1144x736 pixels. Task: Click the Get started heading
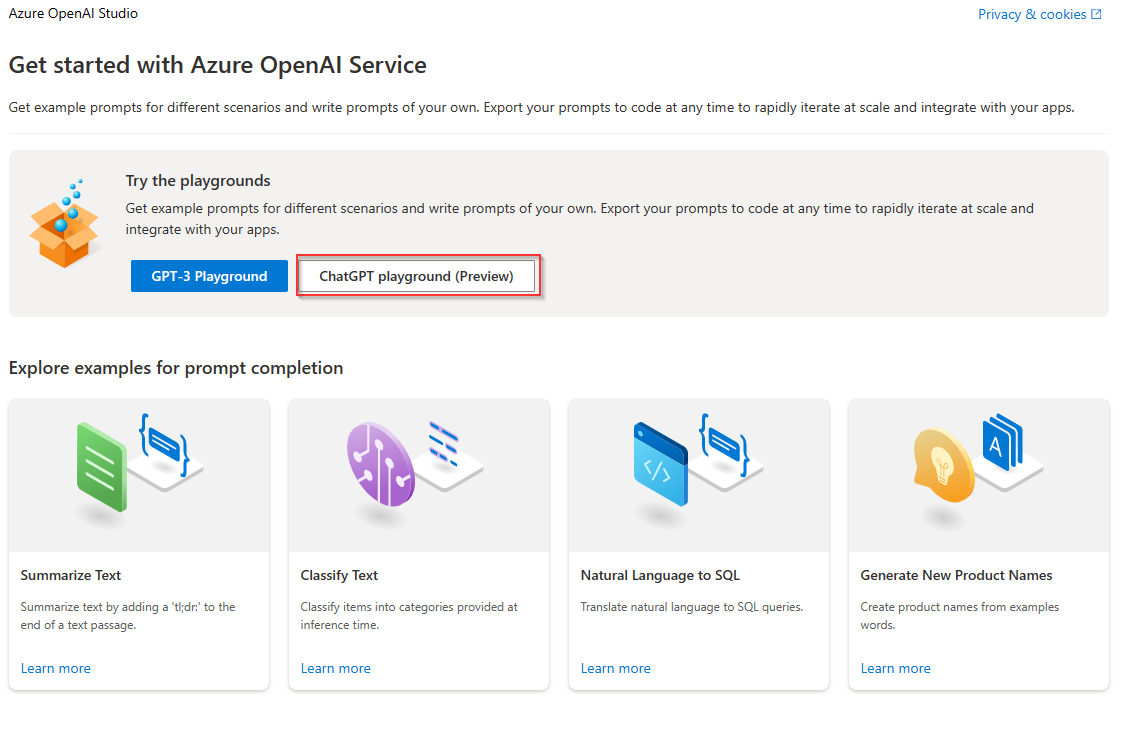(217, 64)
